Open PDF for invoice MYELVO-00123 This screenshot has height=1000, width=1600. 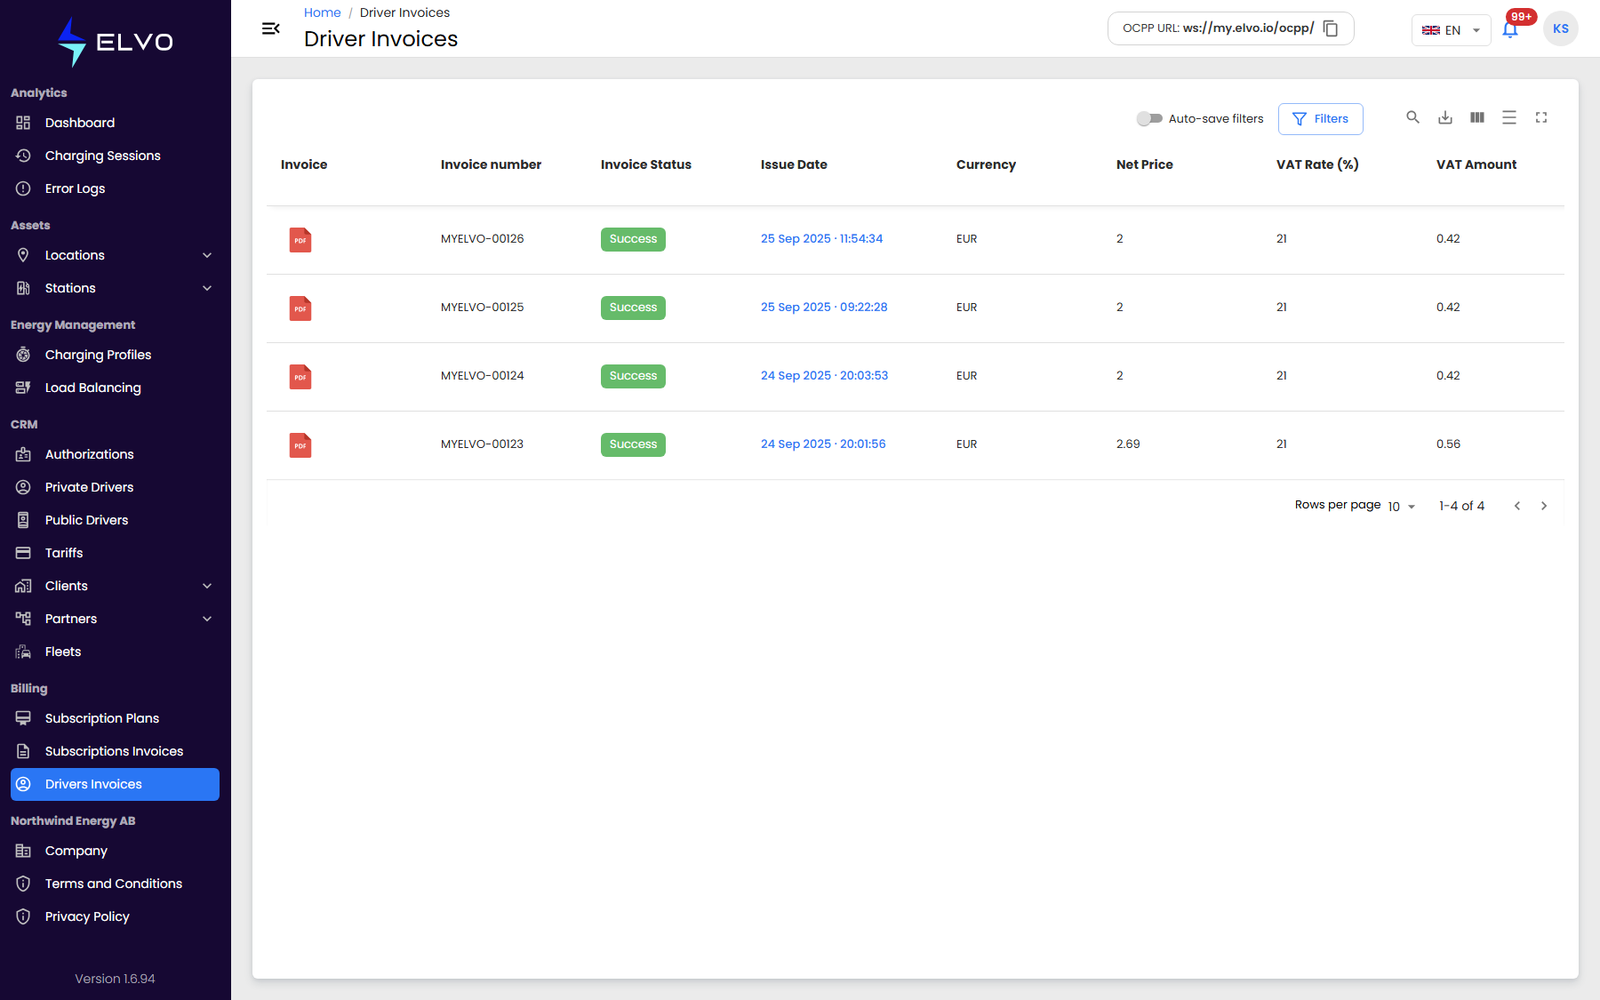(x=300, y=445)
